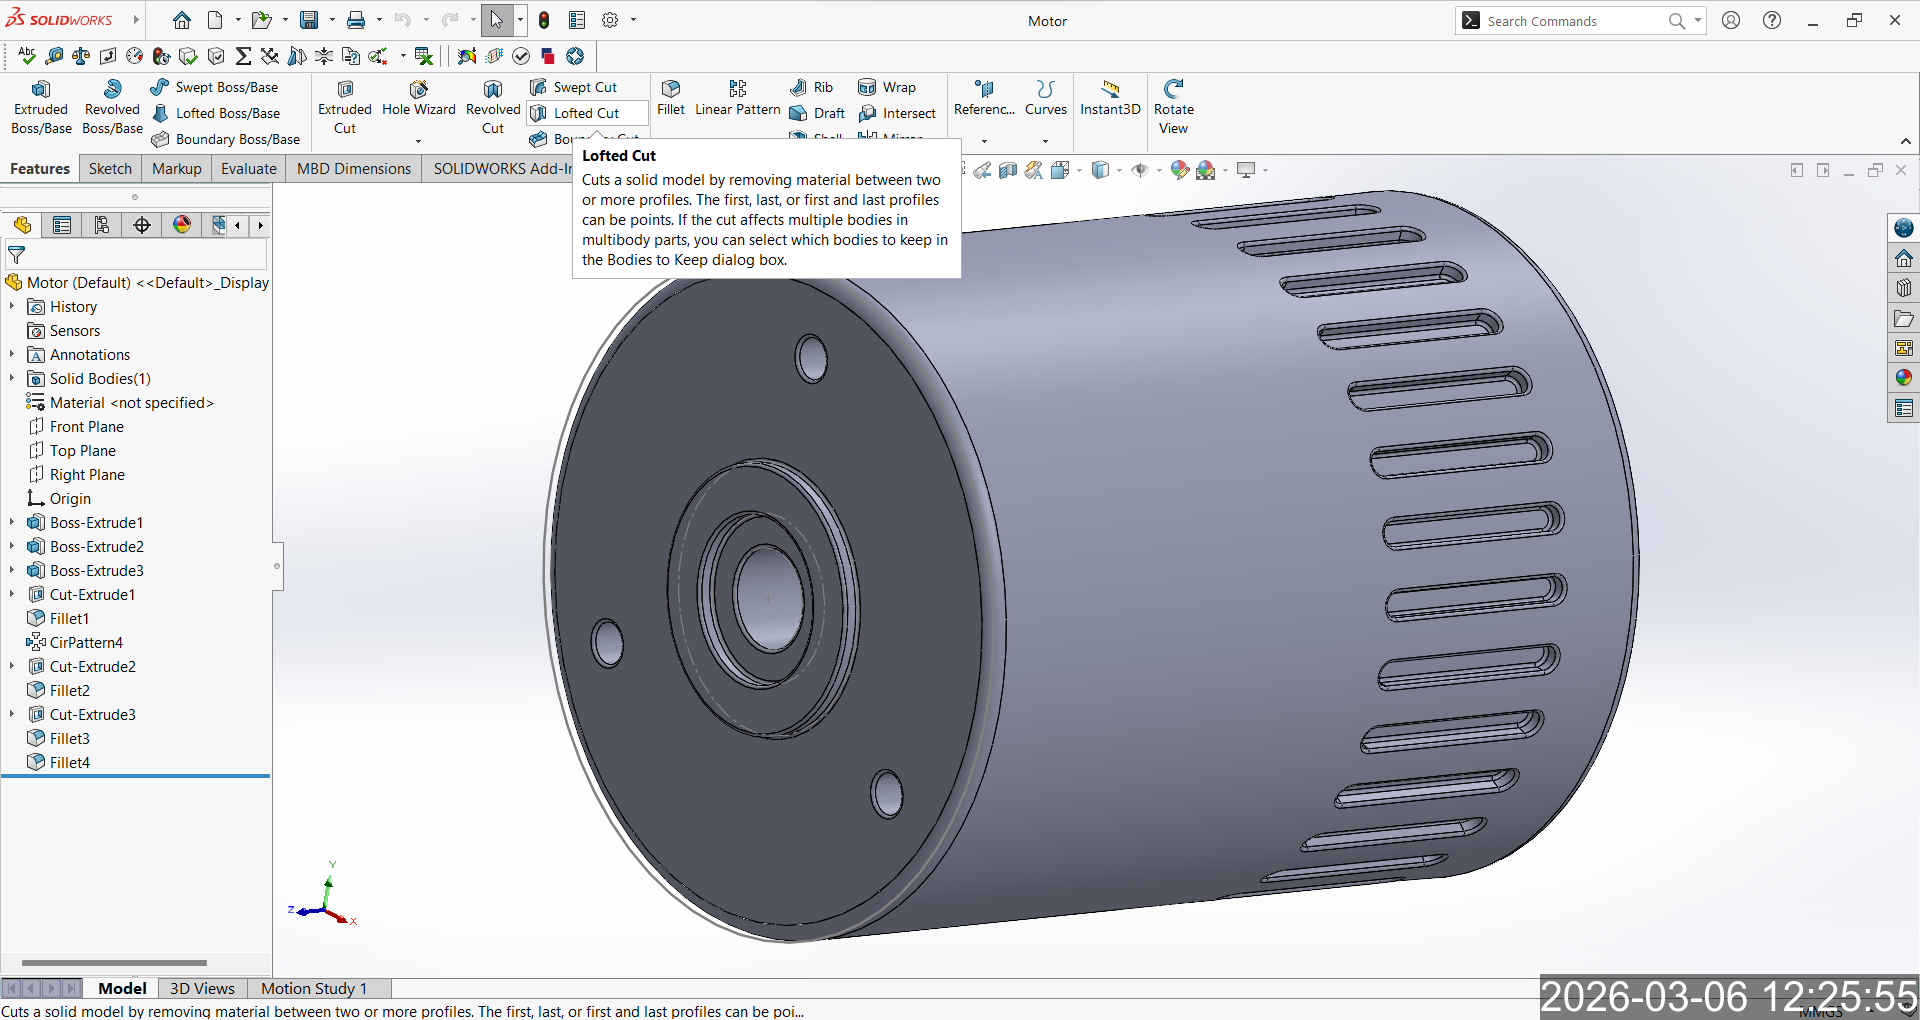Open the DimXpertManager crosshair tab
This screenshot has height=1020, width=1920.
tap(142, 225)
